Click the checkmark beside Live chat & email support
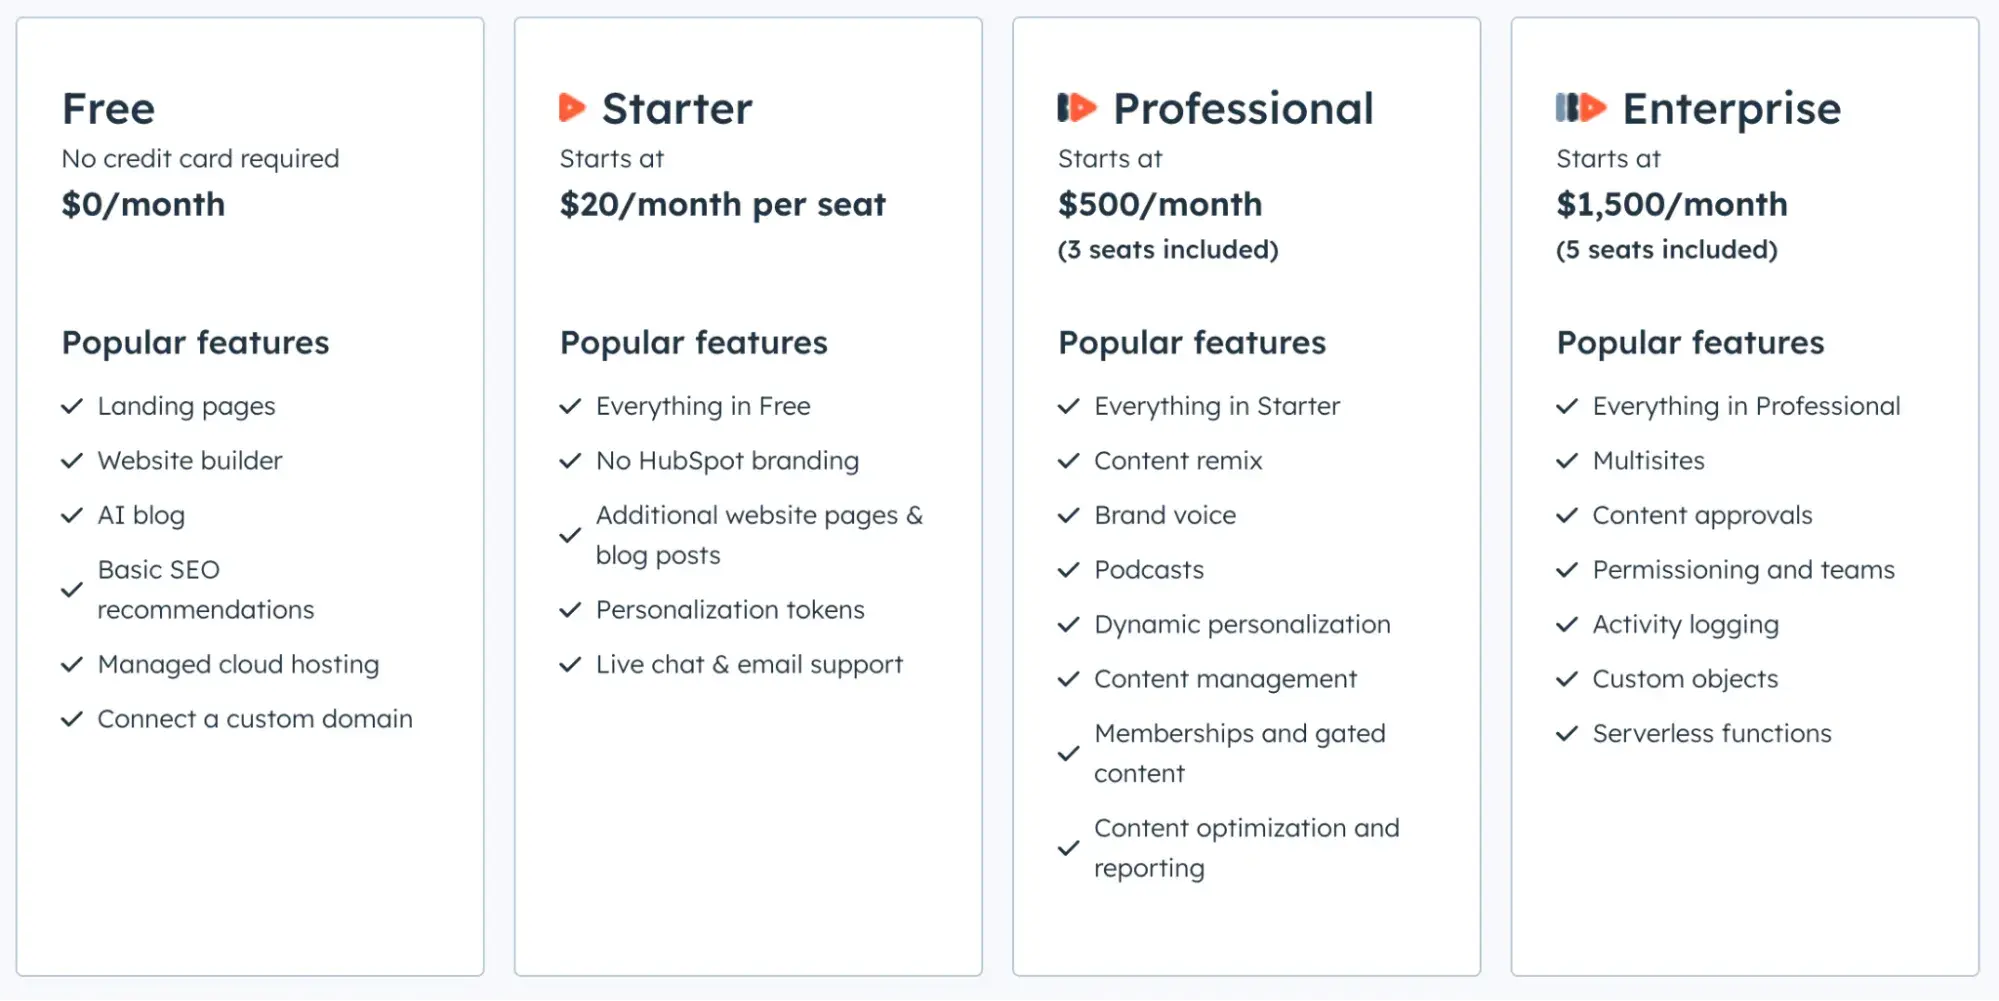This screenshot has width=1999, height=1001. (570, 665)
